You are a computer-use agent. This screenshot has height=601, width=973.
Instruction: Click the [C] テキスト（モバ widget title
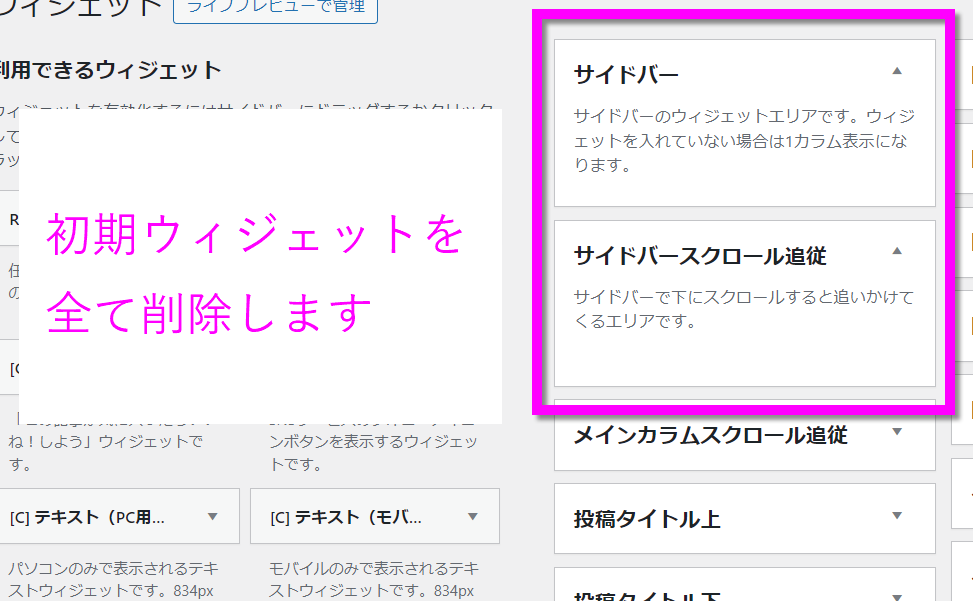pos(346,517)
